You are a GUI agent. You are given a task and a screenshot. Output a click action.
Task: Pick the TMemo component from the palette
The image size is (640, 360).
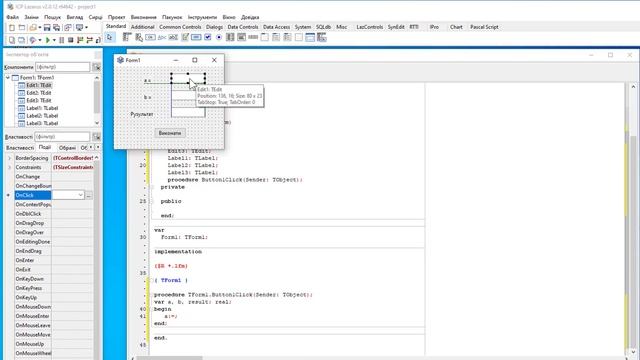pos(185,37)
